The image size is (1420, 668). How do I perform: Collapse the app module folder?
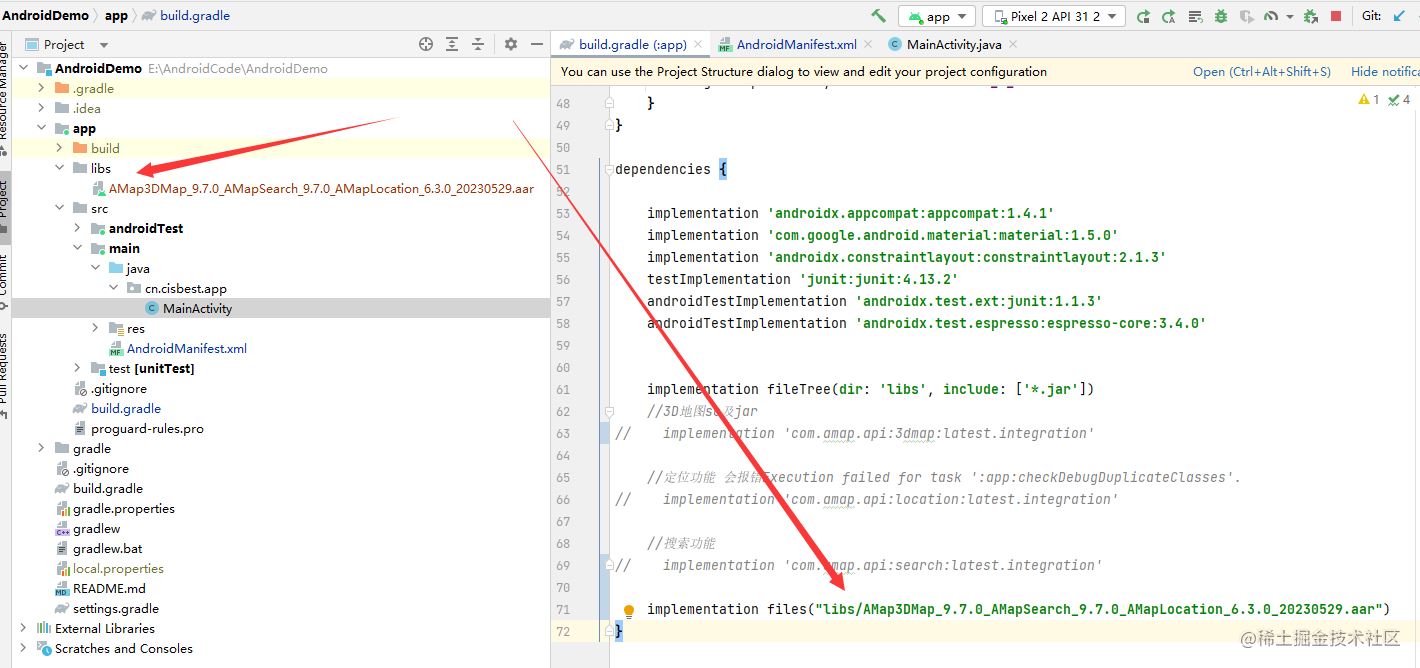coord(41,128)
